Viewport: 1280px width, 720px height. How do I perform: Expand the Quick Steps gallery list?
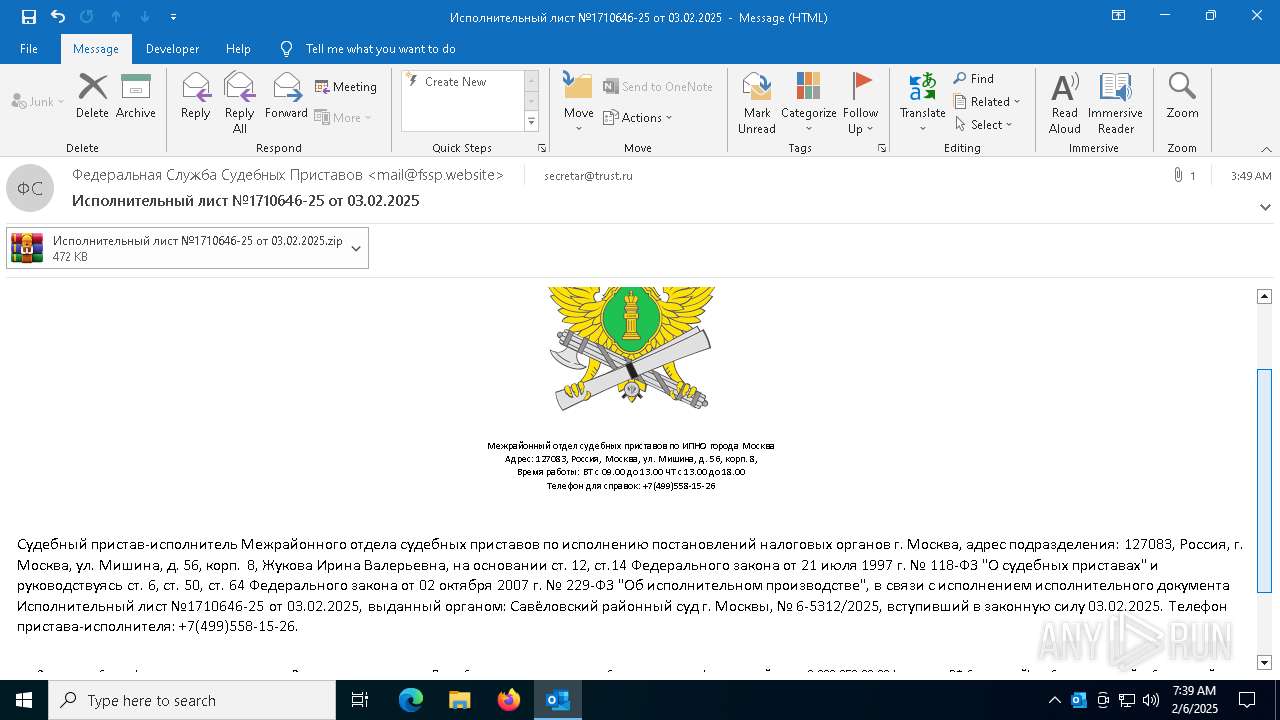531,122
